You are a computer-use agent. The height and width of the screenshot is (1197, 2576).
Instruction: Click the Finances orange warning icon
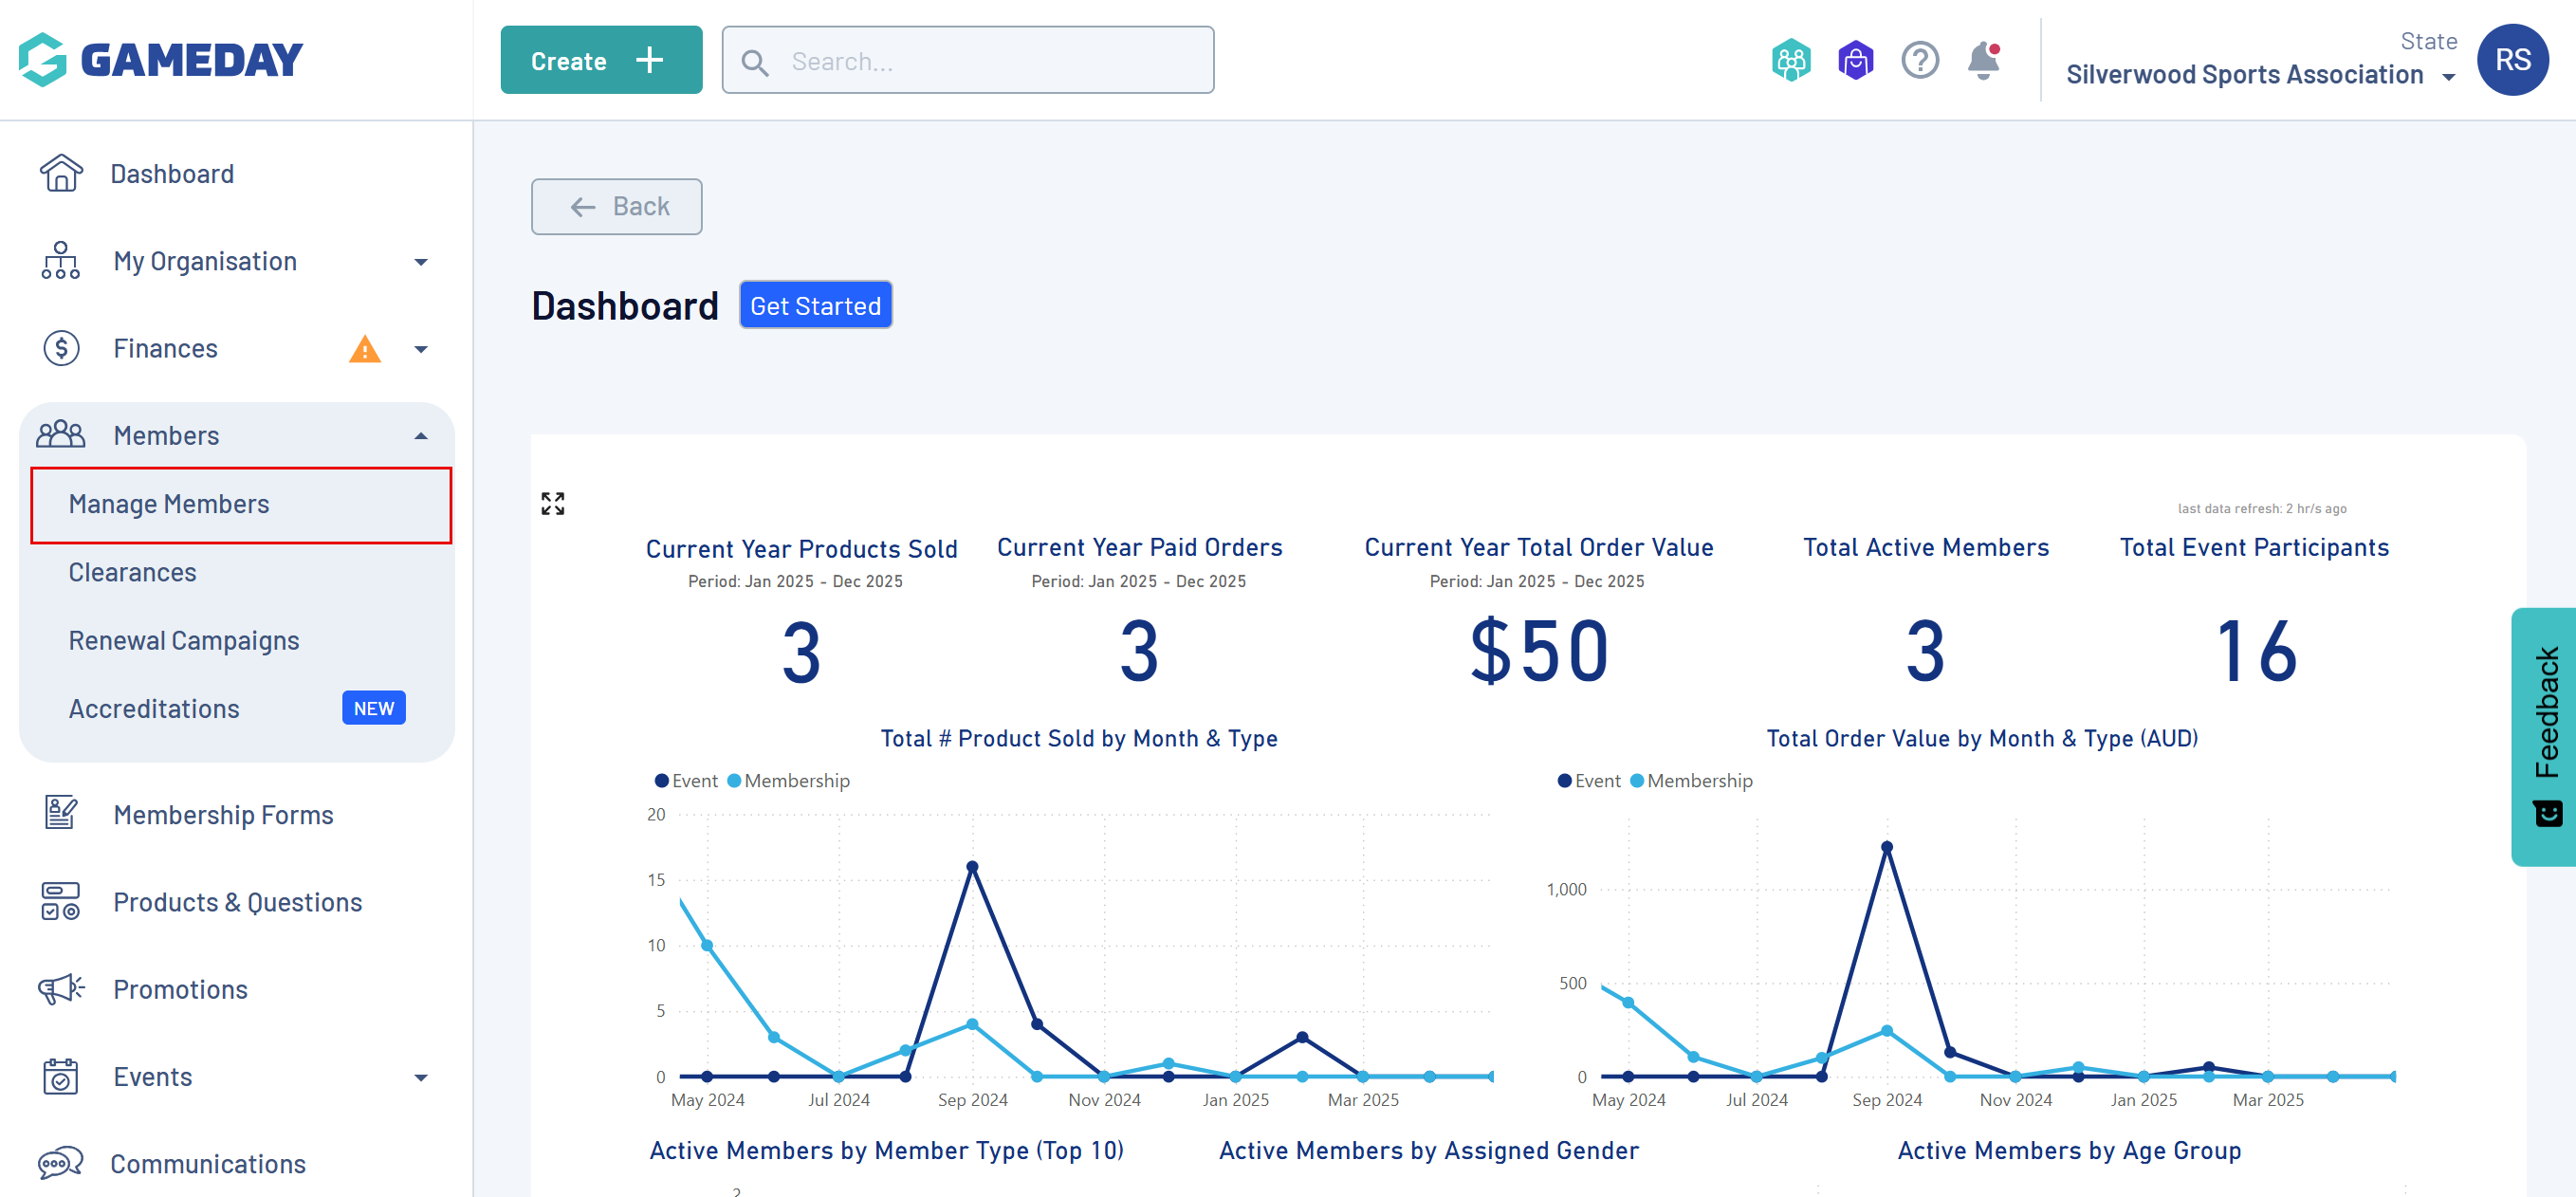click(365, 349)
